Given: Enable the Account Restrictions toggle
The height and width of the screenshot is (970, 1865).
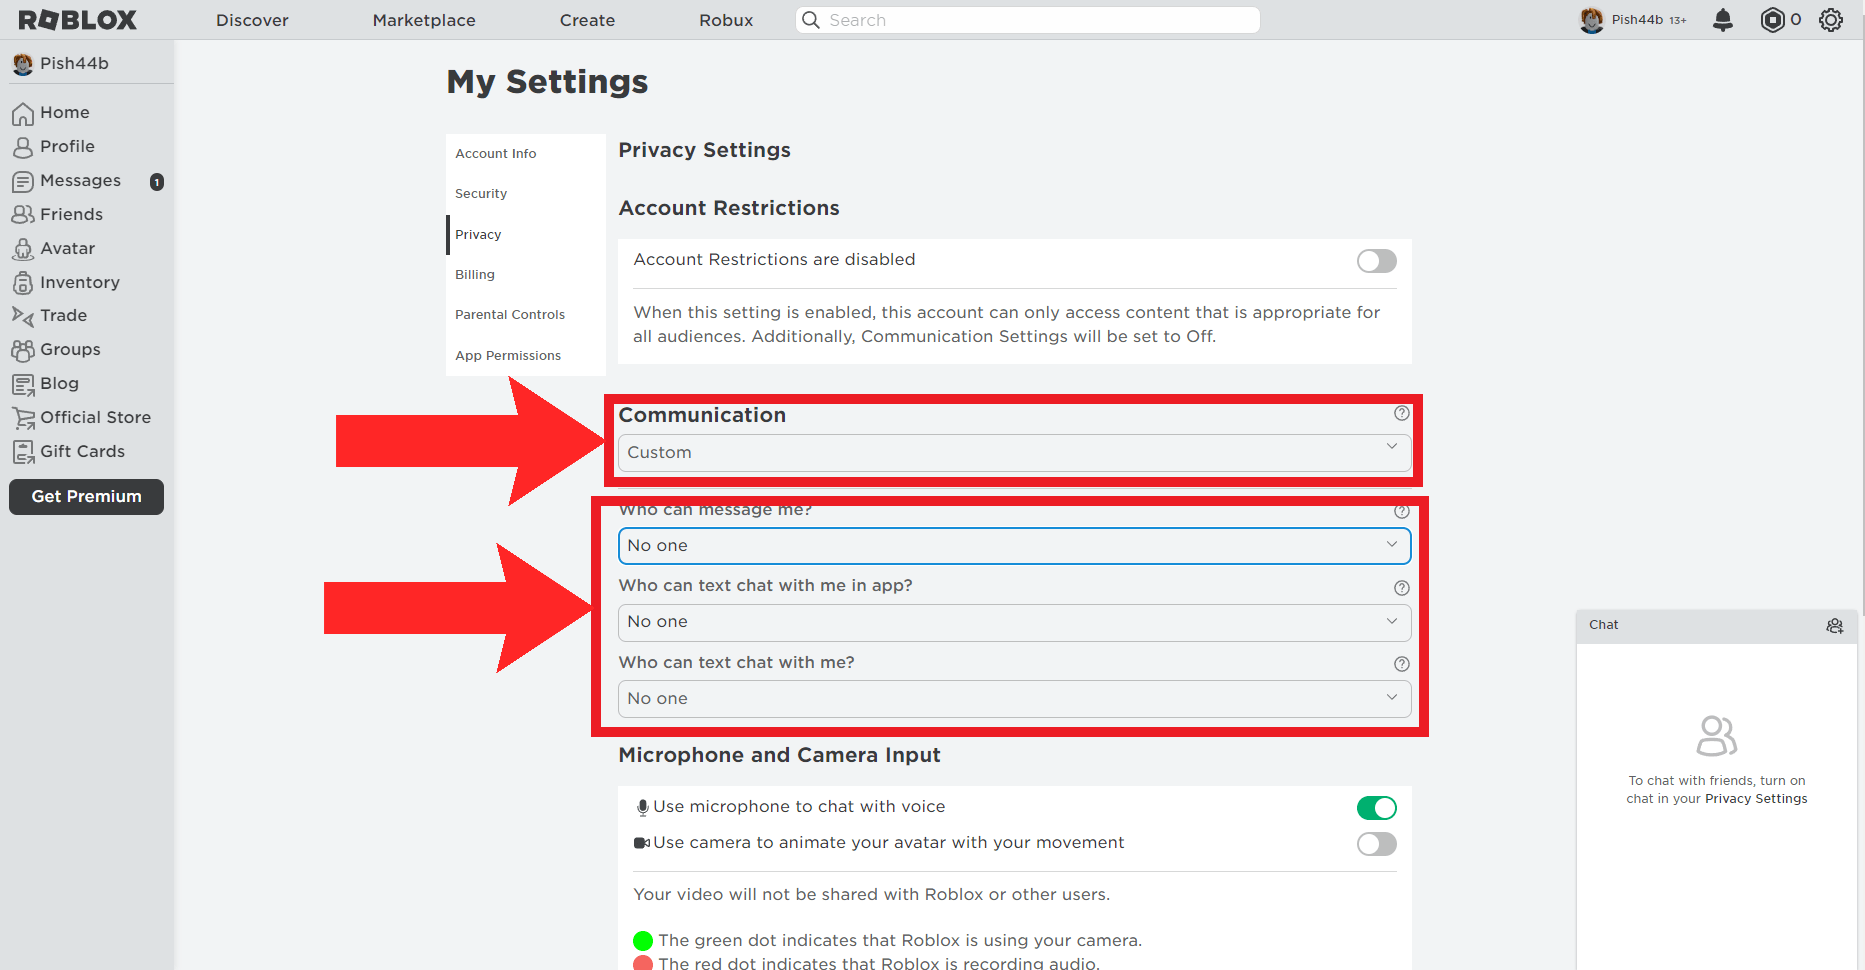Looking at the screenshot, I should point(1377,261).
